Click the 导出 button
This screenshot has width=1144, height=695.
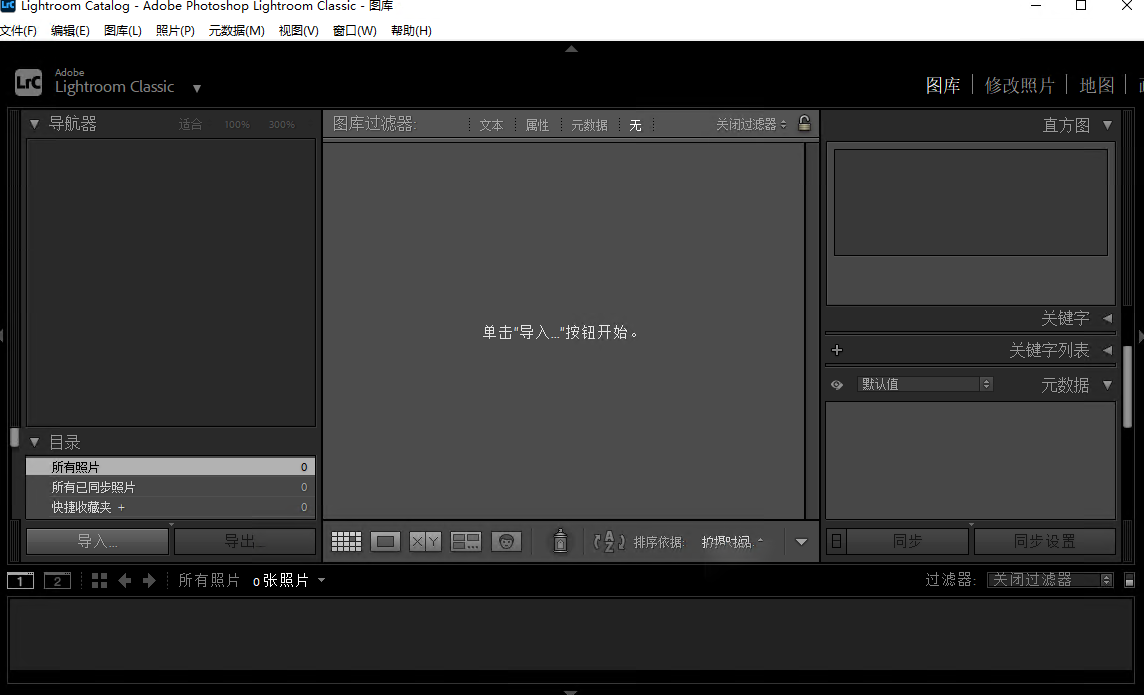pyautogui.click(x=244, y=541)
